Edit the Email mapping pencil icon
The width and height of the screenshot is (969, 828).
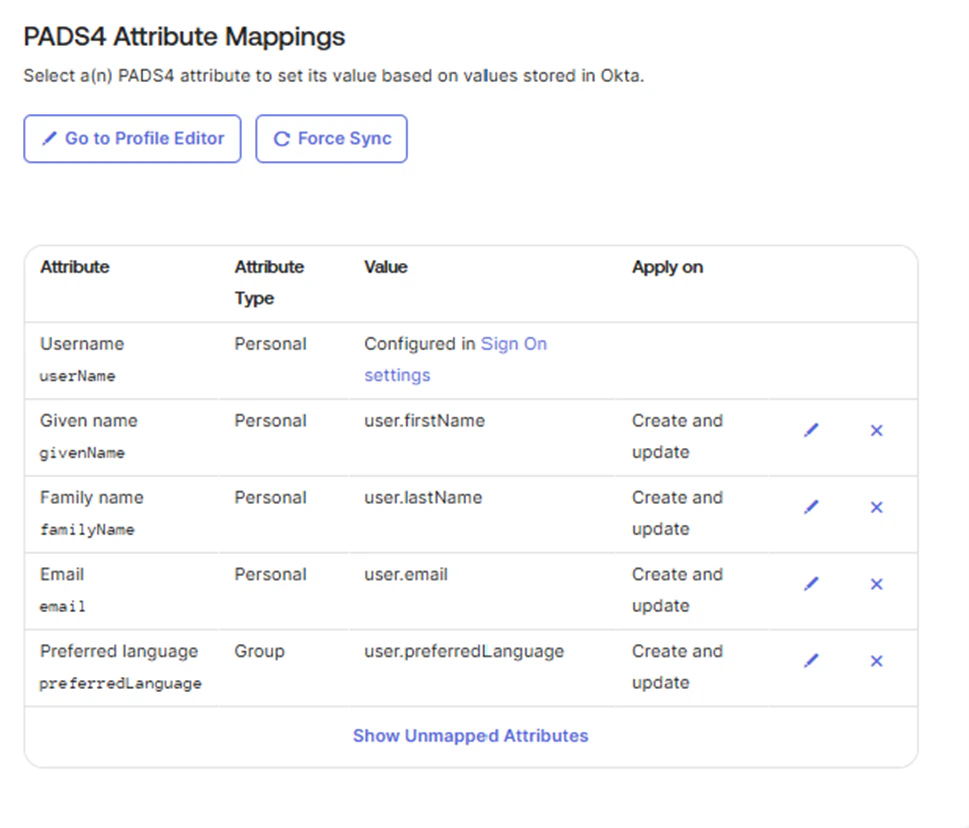point(811,583)
